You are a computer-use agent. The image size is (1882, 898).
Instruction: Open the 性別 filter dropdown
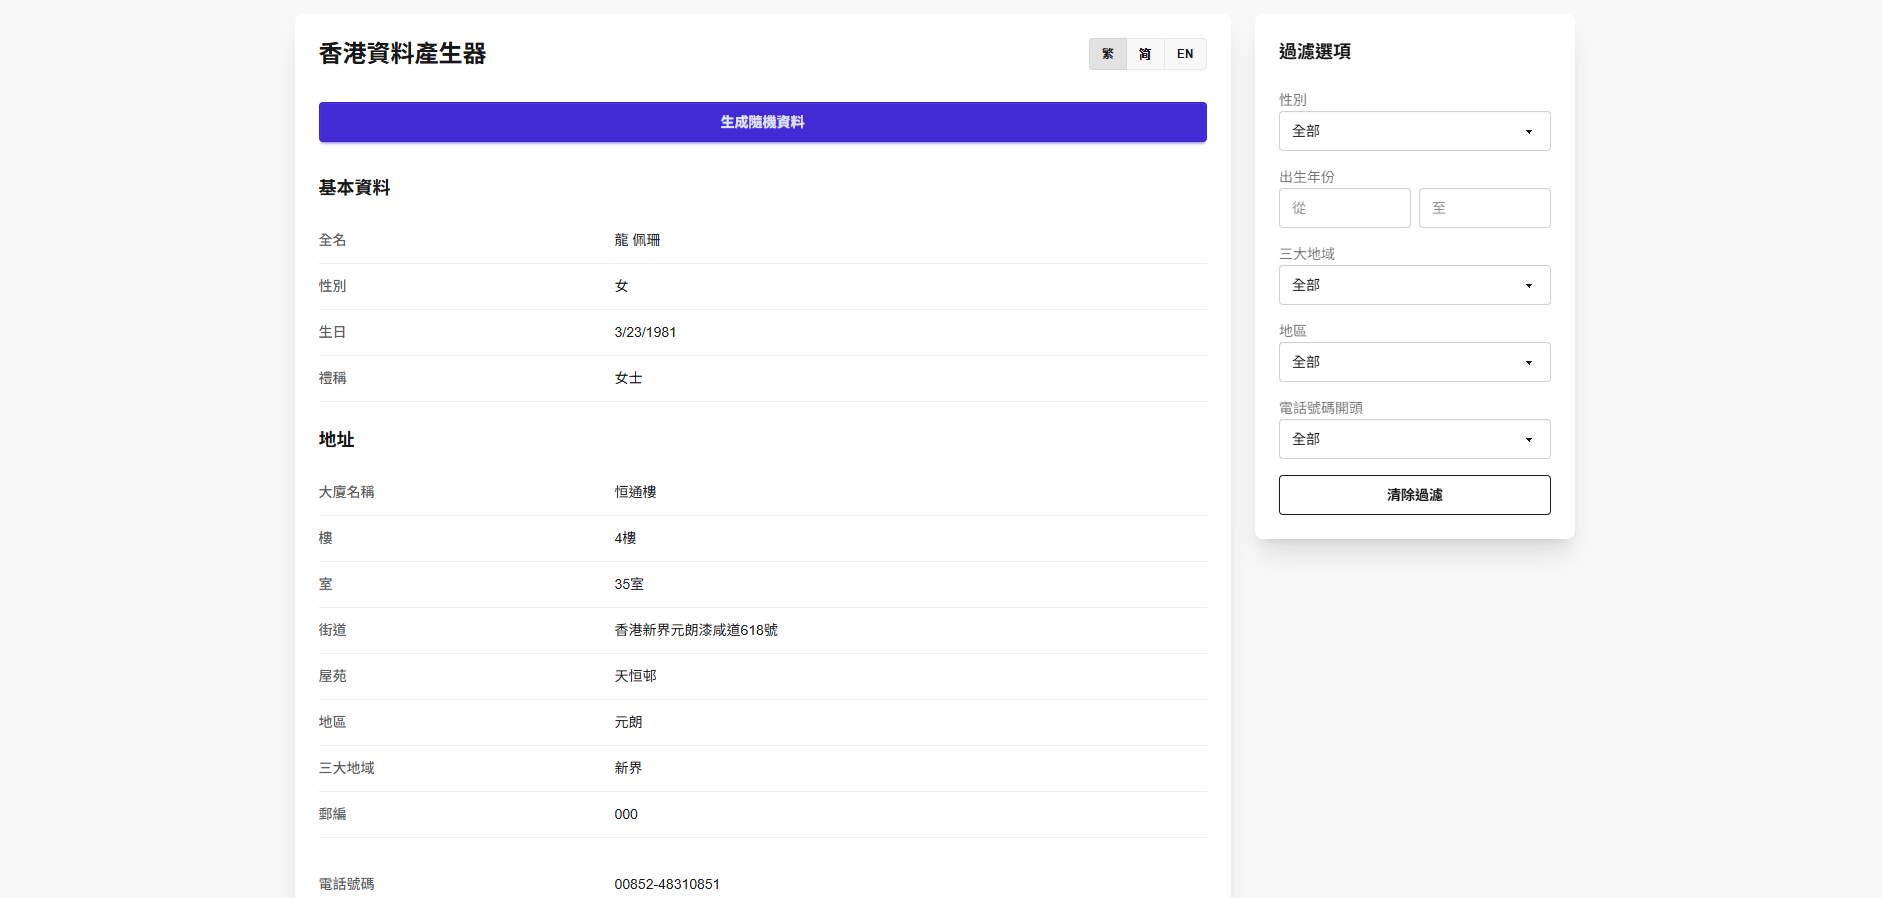pos(1414,131)
